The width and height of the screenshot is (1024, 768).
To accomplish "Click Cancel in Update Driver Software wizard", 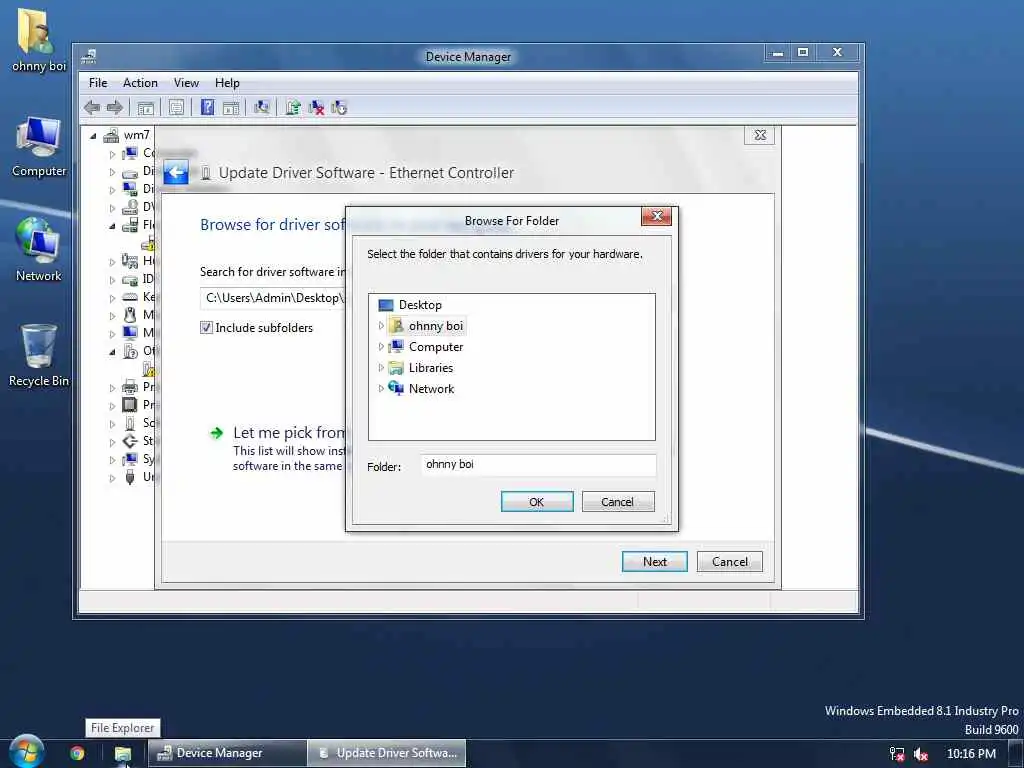I will click(x=729, y=562).
